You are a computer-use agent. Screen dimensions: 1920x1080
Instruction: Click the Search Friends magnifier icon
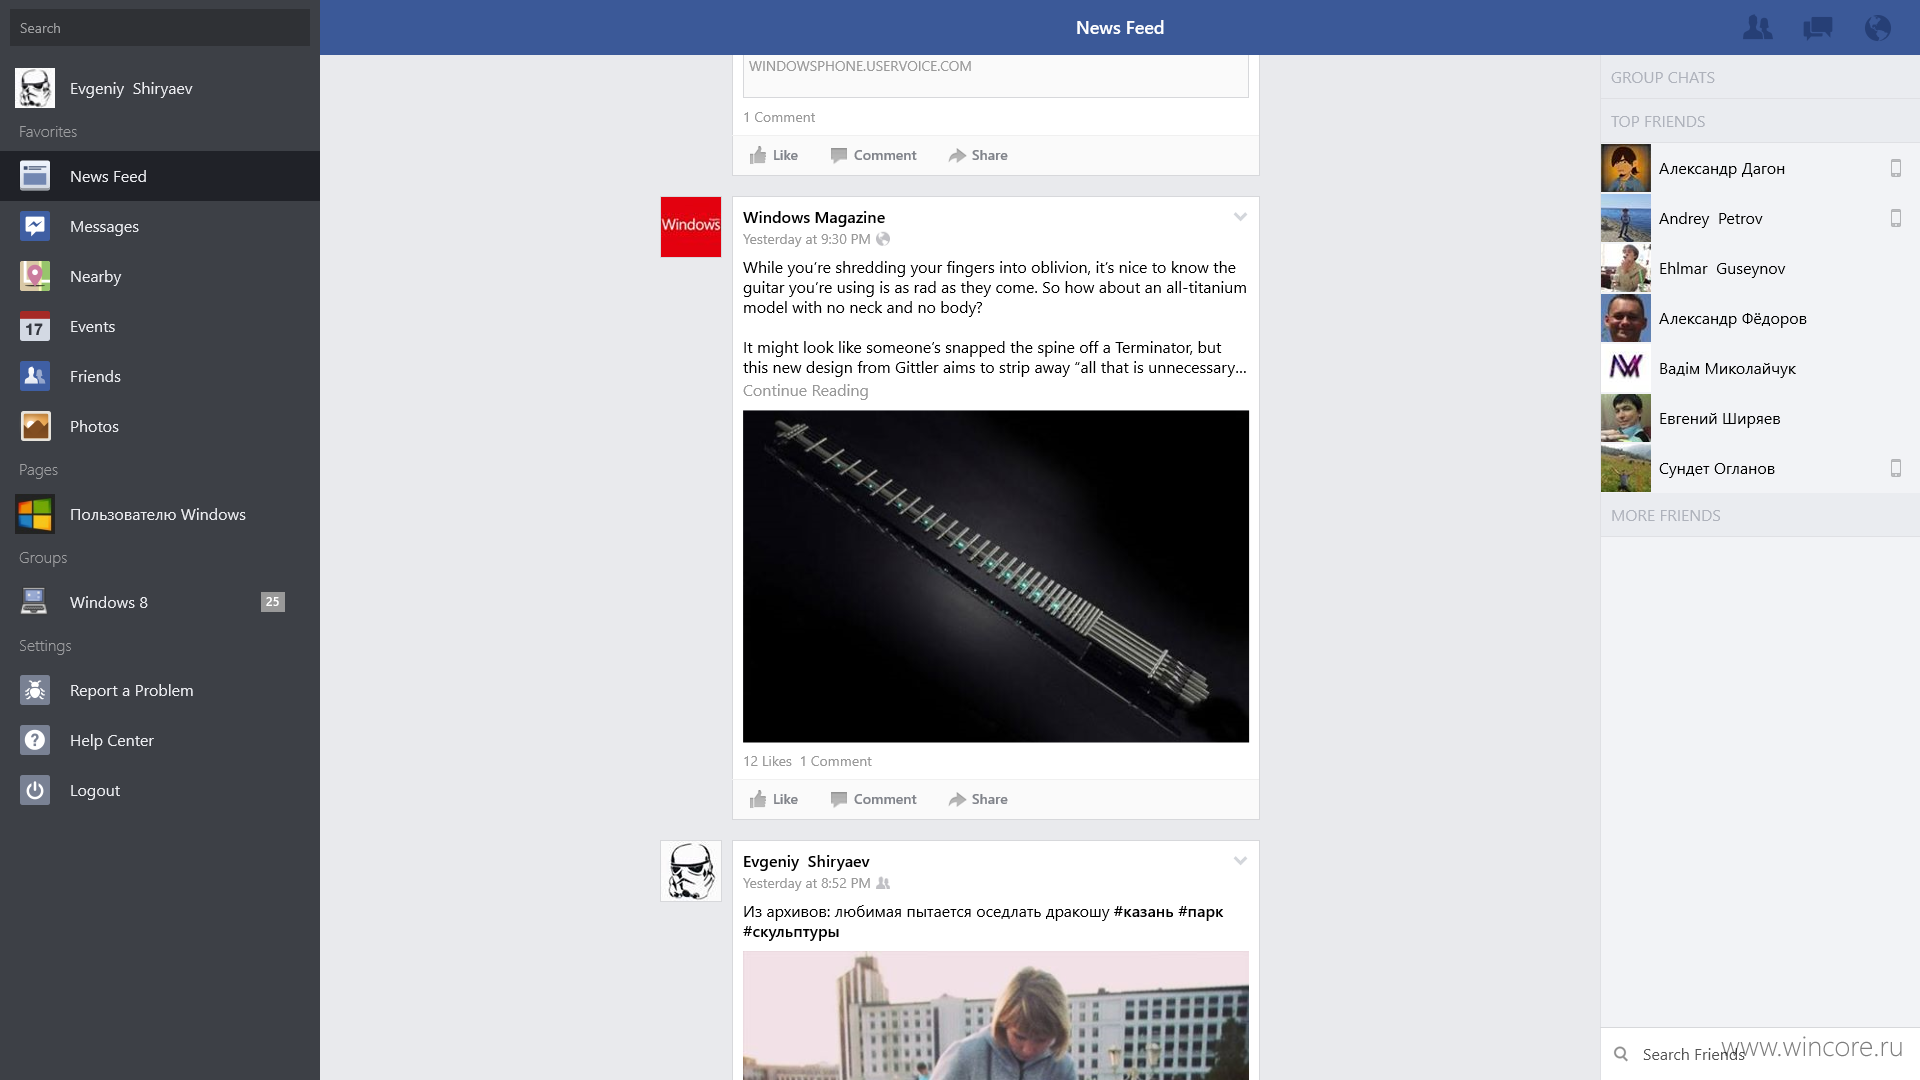(1621, 1054)
